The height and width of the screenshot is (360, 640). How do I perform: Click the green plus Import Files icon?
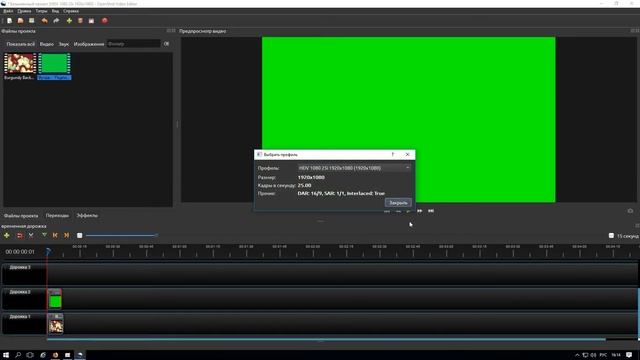(69, 20)
